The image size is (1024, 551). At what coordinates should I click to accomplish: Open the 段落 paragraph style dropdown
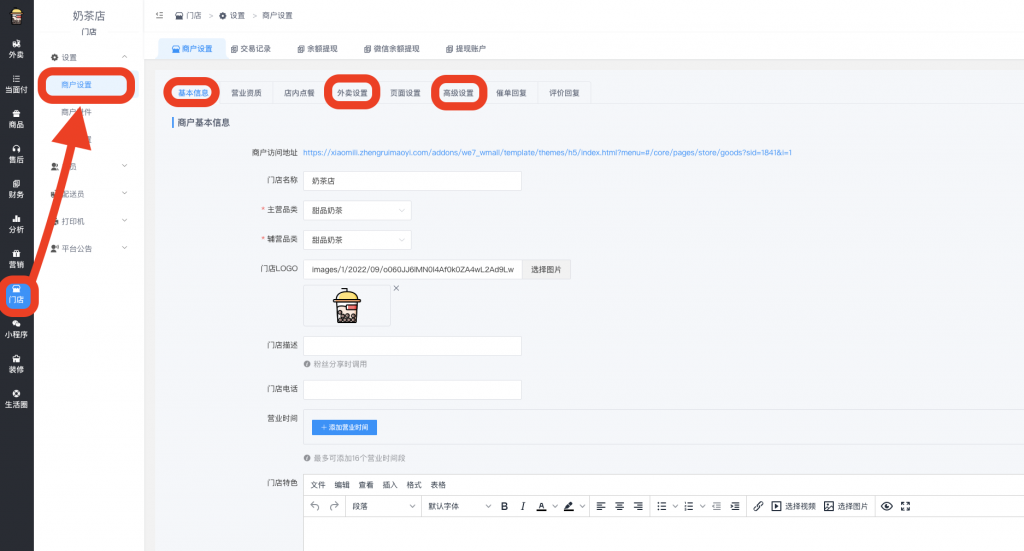point(383,506)
